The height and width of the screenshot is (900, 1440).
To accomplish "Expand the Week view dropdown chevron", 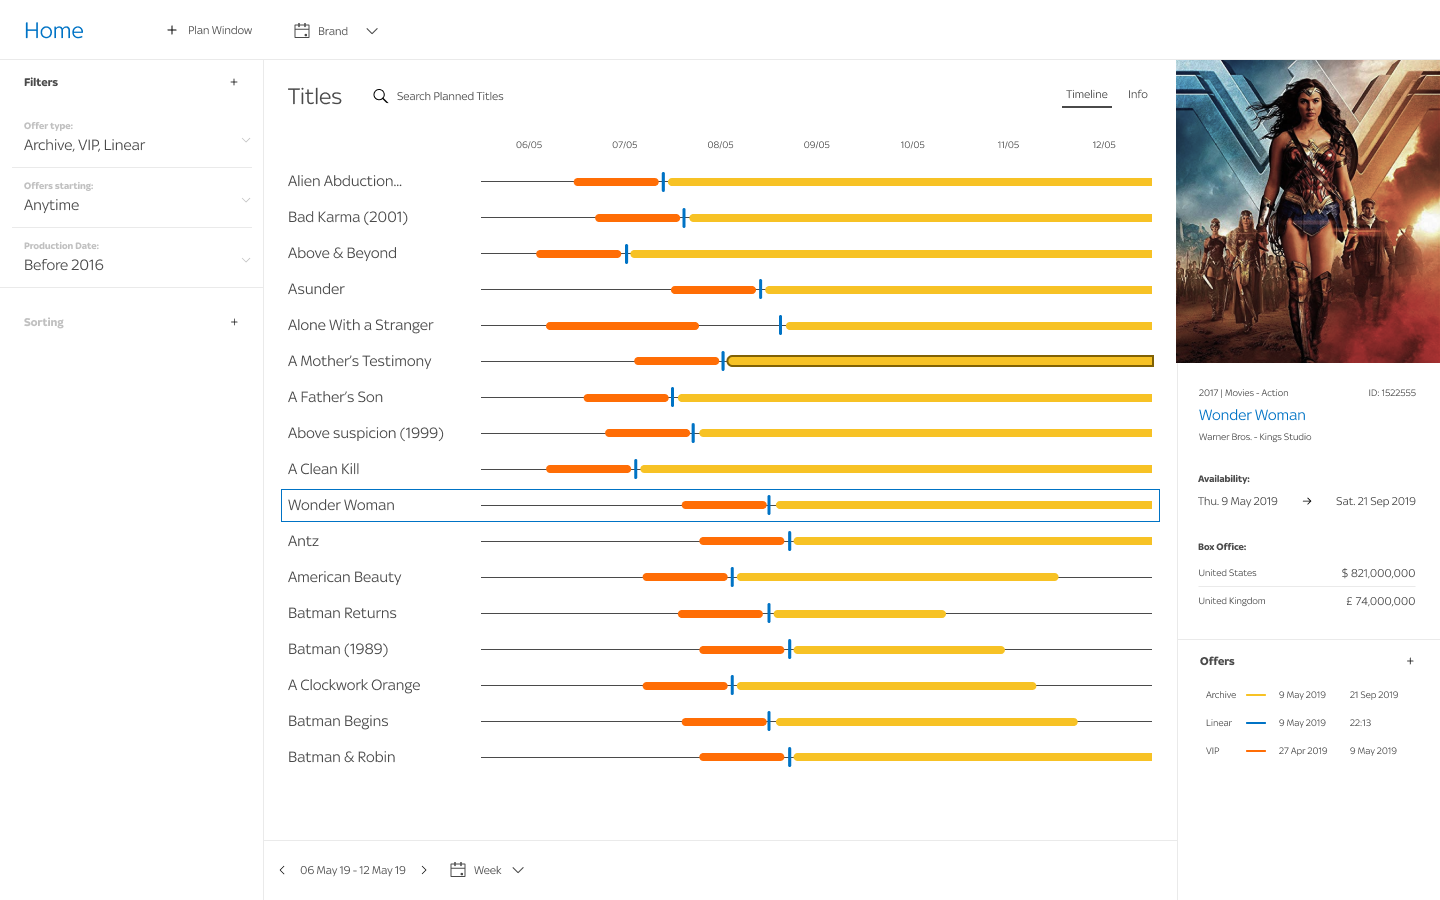I will (x=518, y=870).
